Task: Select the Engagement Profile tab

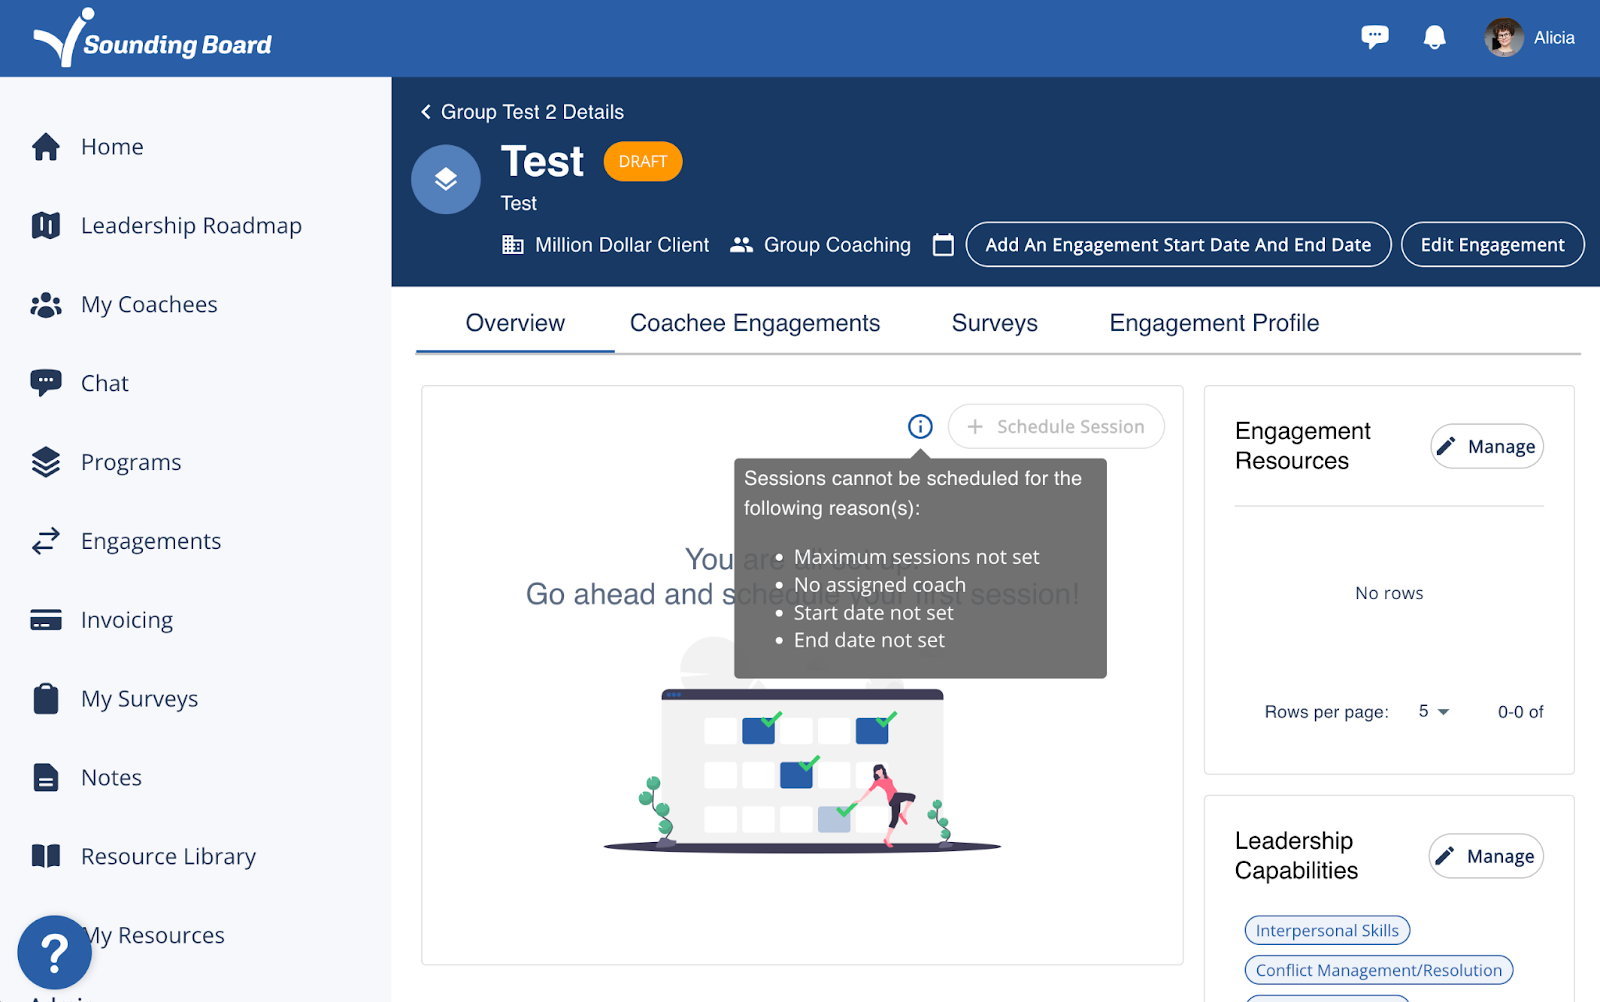Action: [1214, 323]
